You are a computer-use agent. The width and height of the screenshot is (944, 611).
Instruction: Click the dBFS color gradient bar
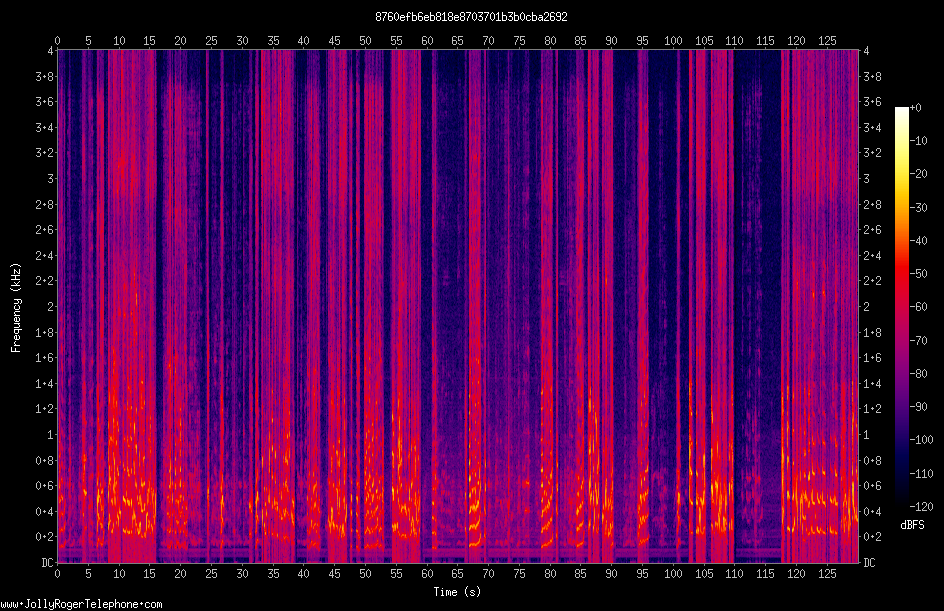coord(901,307)
